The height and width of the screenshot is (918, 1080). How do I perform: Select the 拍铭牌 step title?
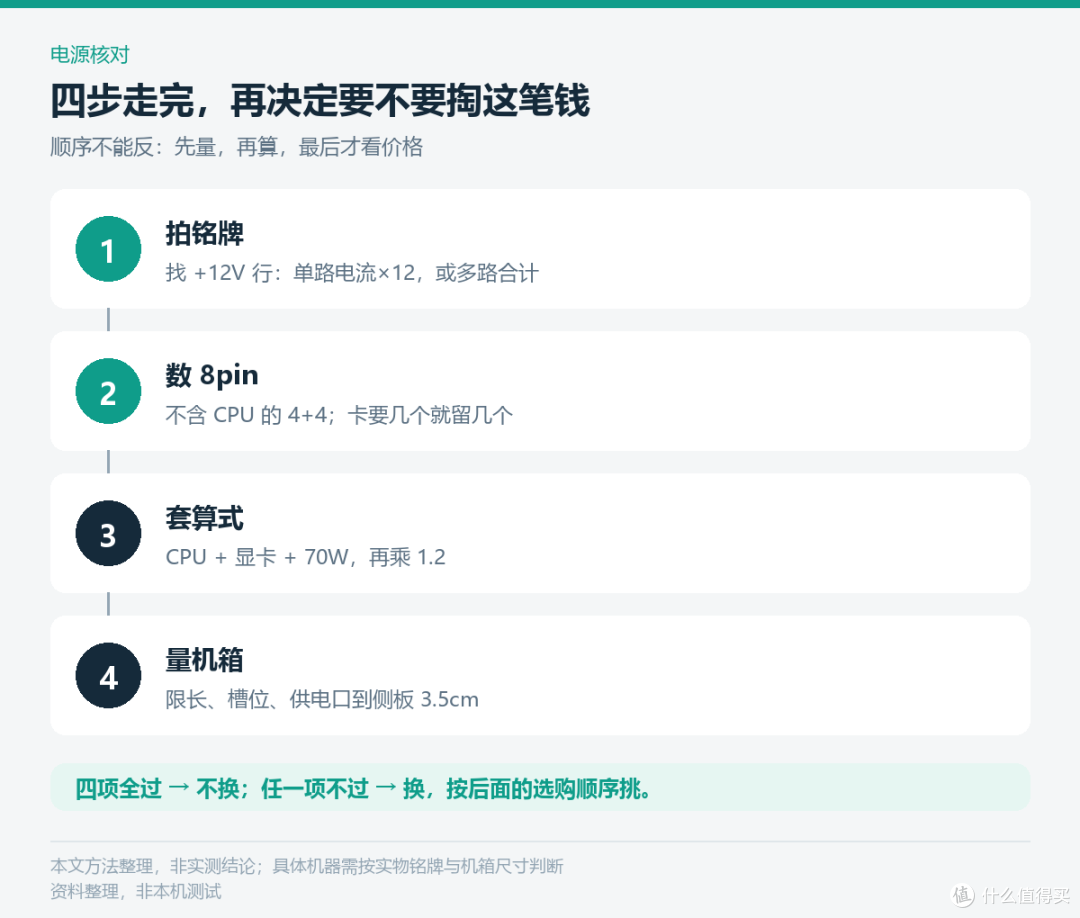tap(204, 233)
